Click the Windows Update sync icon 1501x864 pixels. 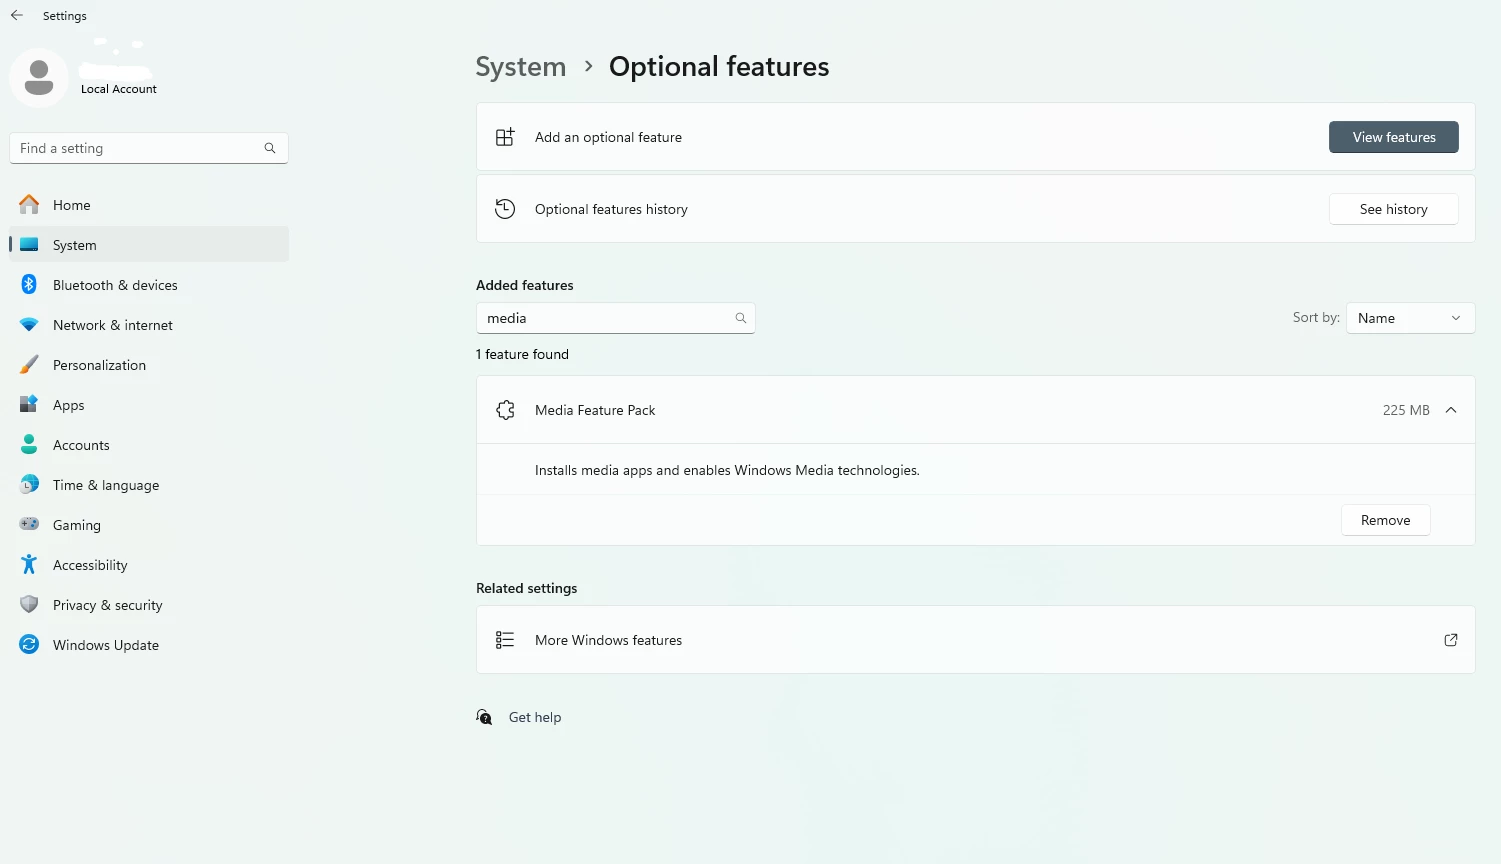[29, 645]
